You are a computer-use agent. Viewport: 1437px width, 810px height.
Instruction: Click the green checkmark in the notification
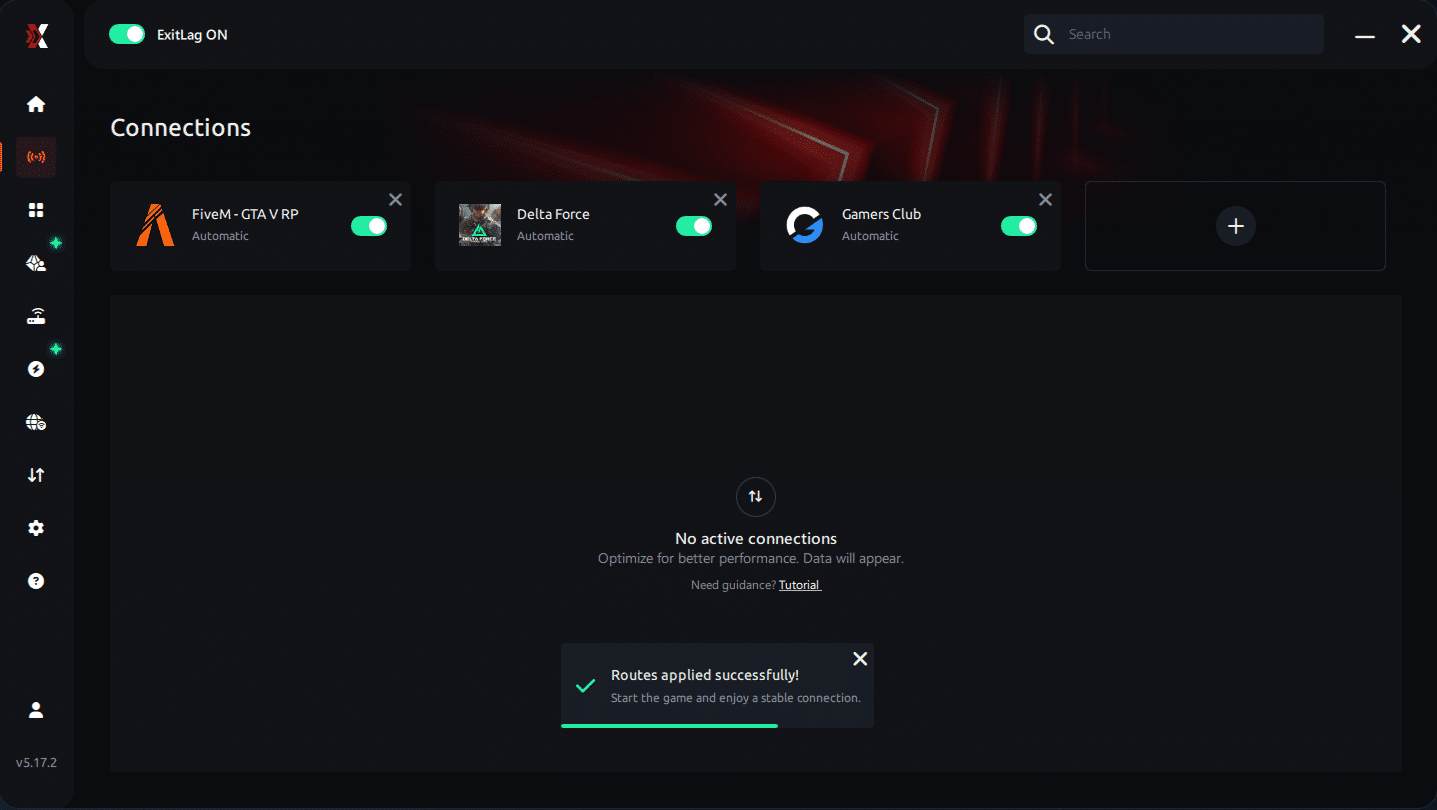pyautogui.click(x=586, y=686)
